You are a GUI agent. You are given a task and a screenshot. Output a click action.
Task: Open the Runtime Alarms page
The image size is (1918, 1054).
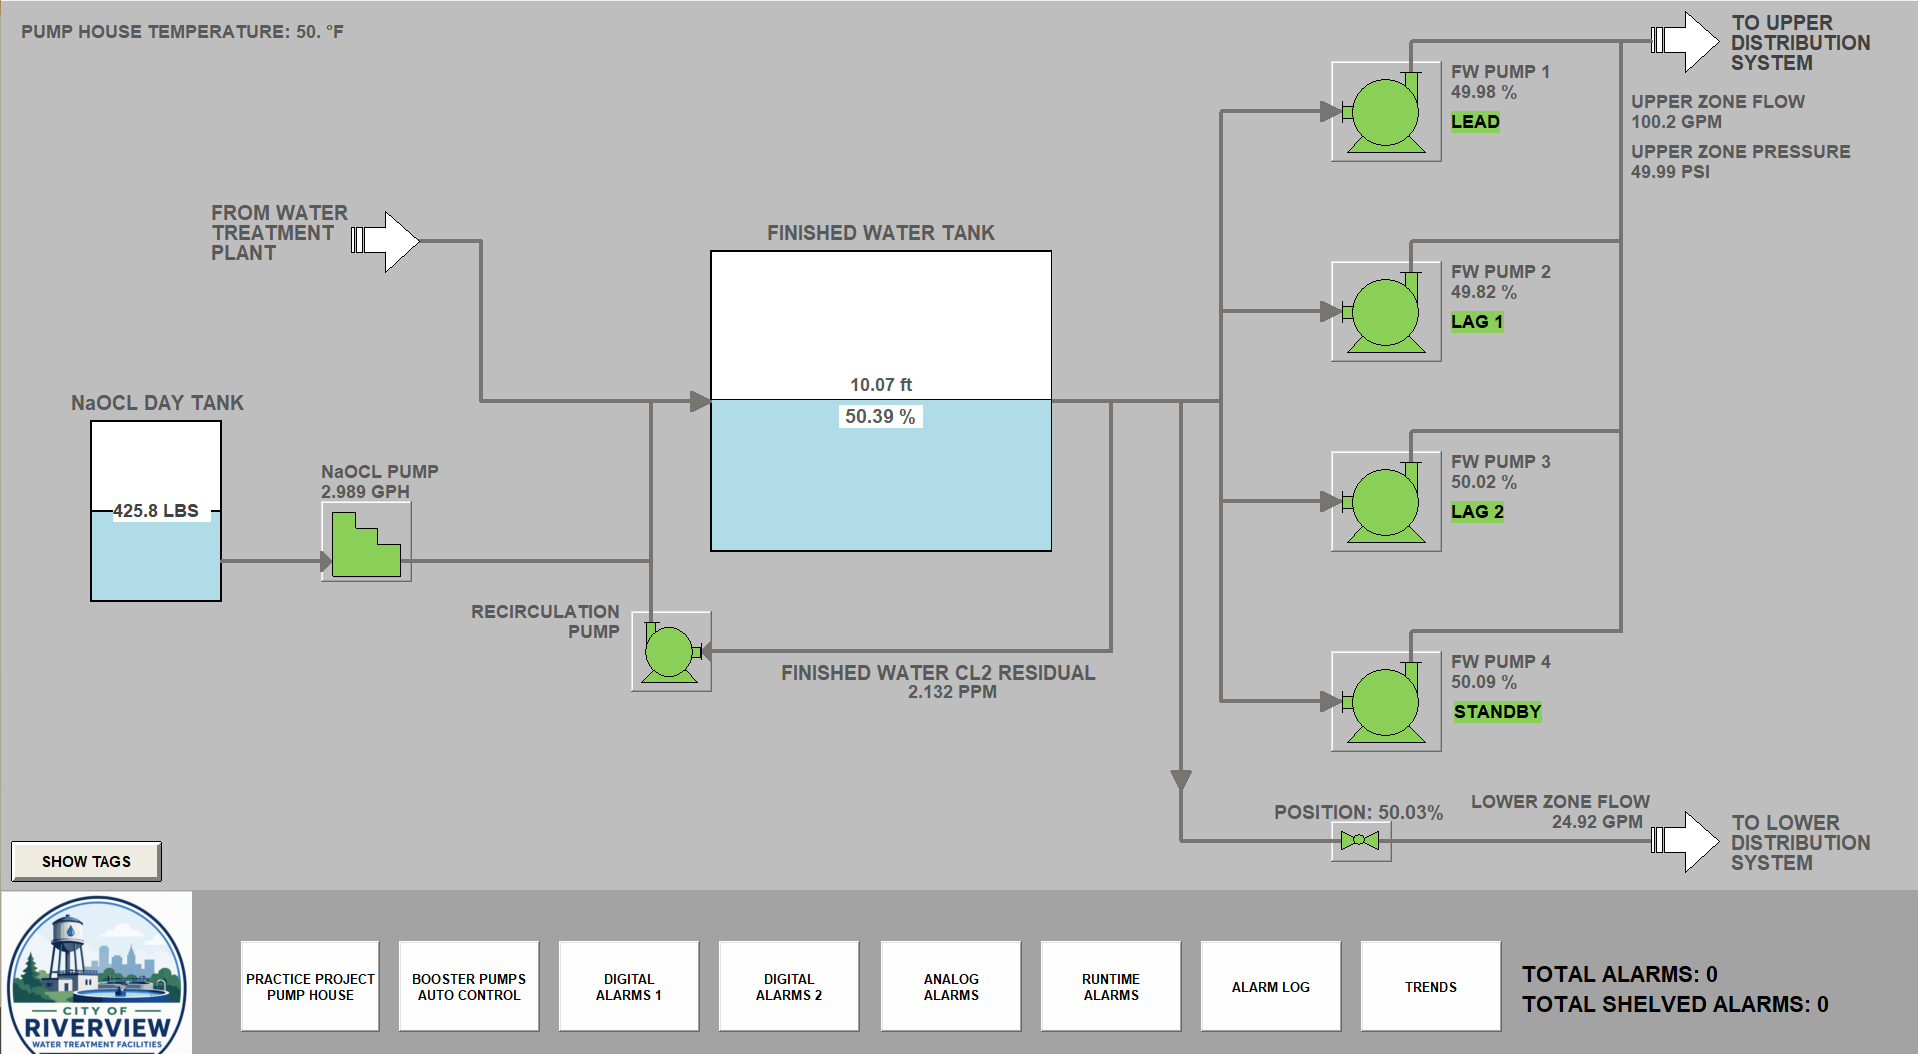(1111, 987)
